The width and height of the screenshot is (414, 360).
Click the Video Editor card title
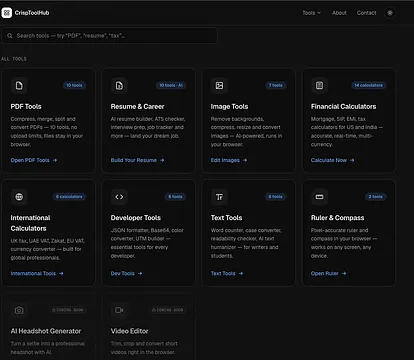click(x=129, y=331)
